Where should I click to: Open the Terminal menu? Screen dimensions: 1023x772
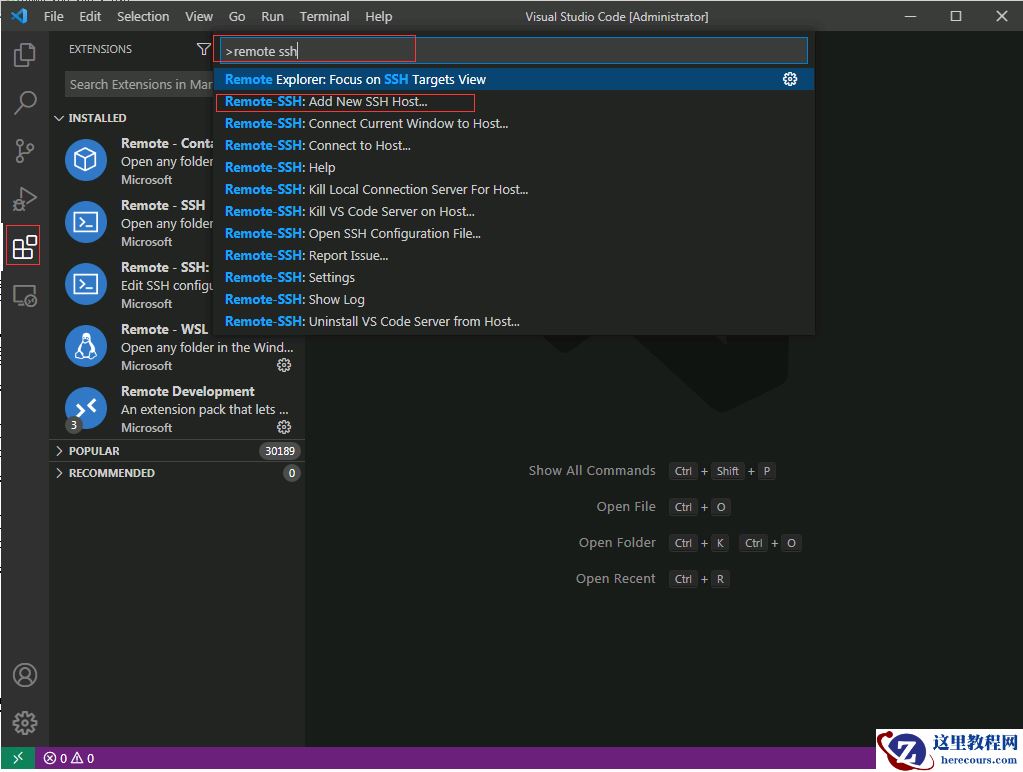324,16
